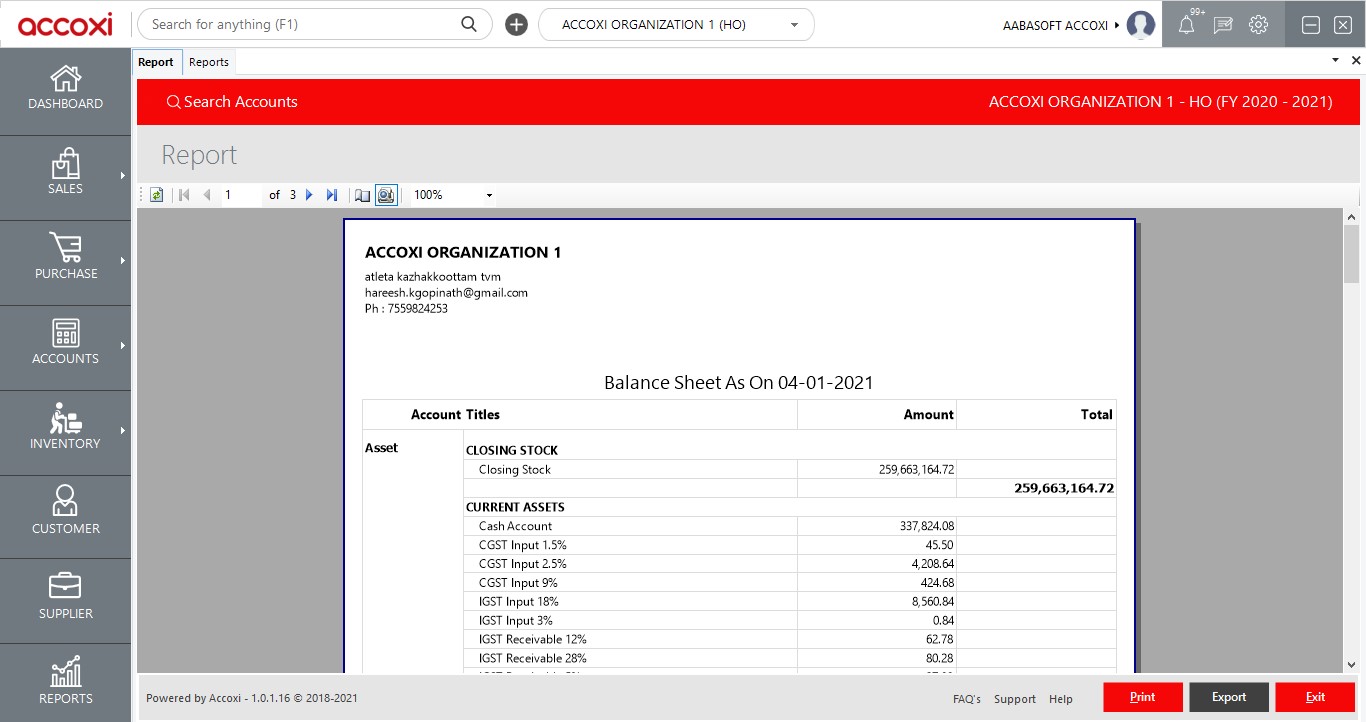Open the Accoxi search magnifier icon
Image resolution: width=1366 pixels, height=722 pixels.
pyautogui.click(x=468, y=23)
